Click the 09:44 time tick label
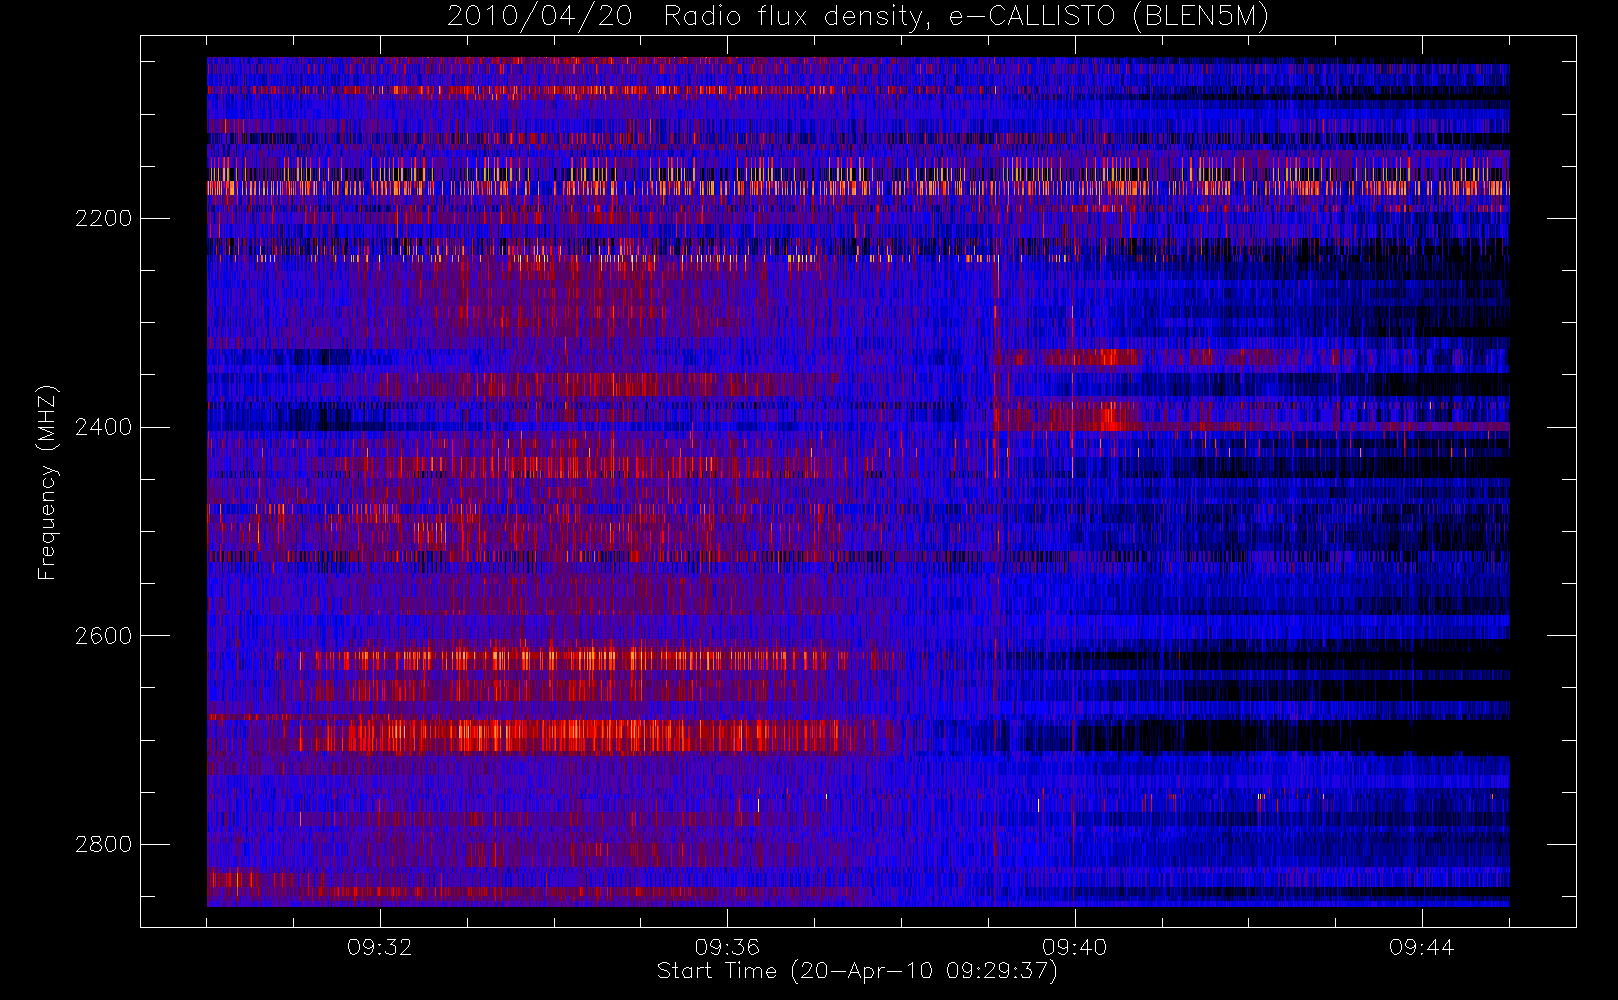Screen dimensions: 1618x1000 coord(1422,947)
